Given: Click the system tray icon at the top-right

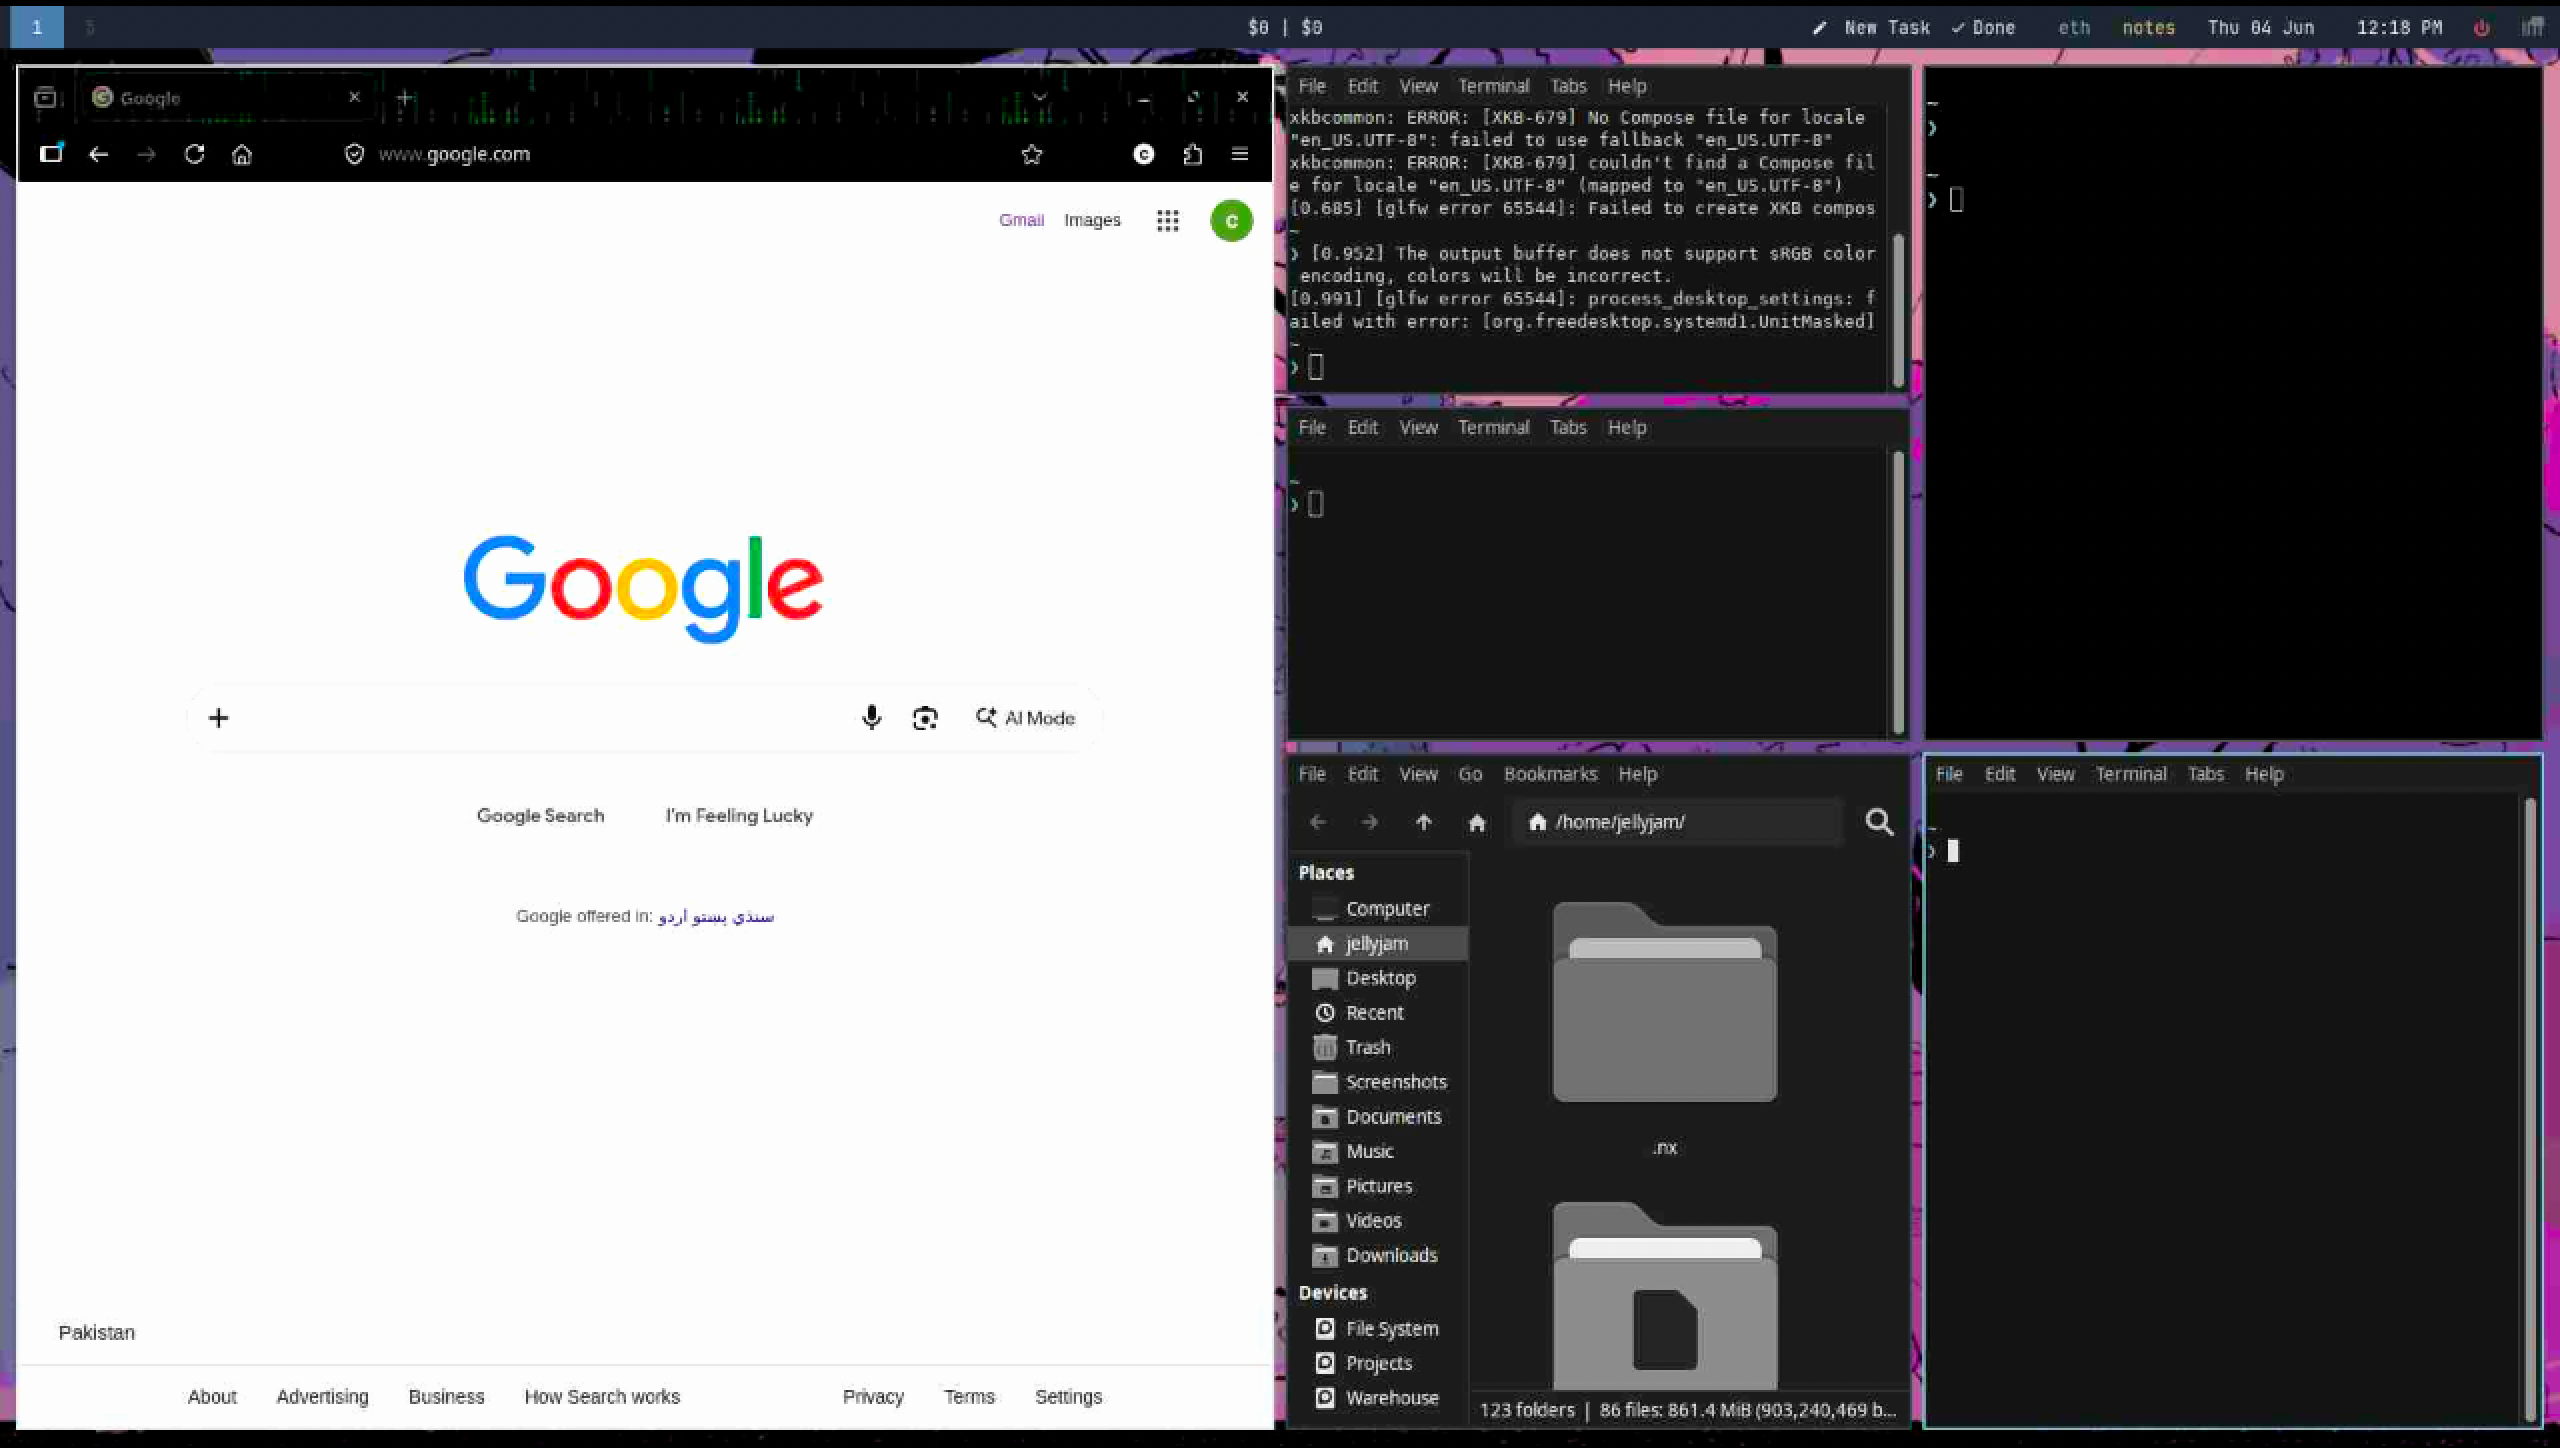Looking at the screenshot, I should (2532, 27).
